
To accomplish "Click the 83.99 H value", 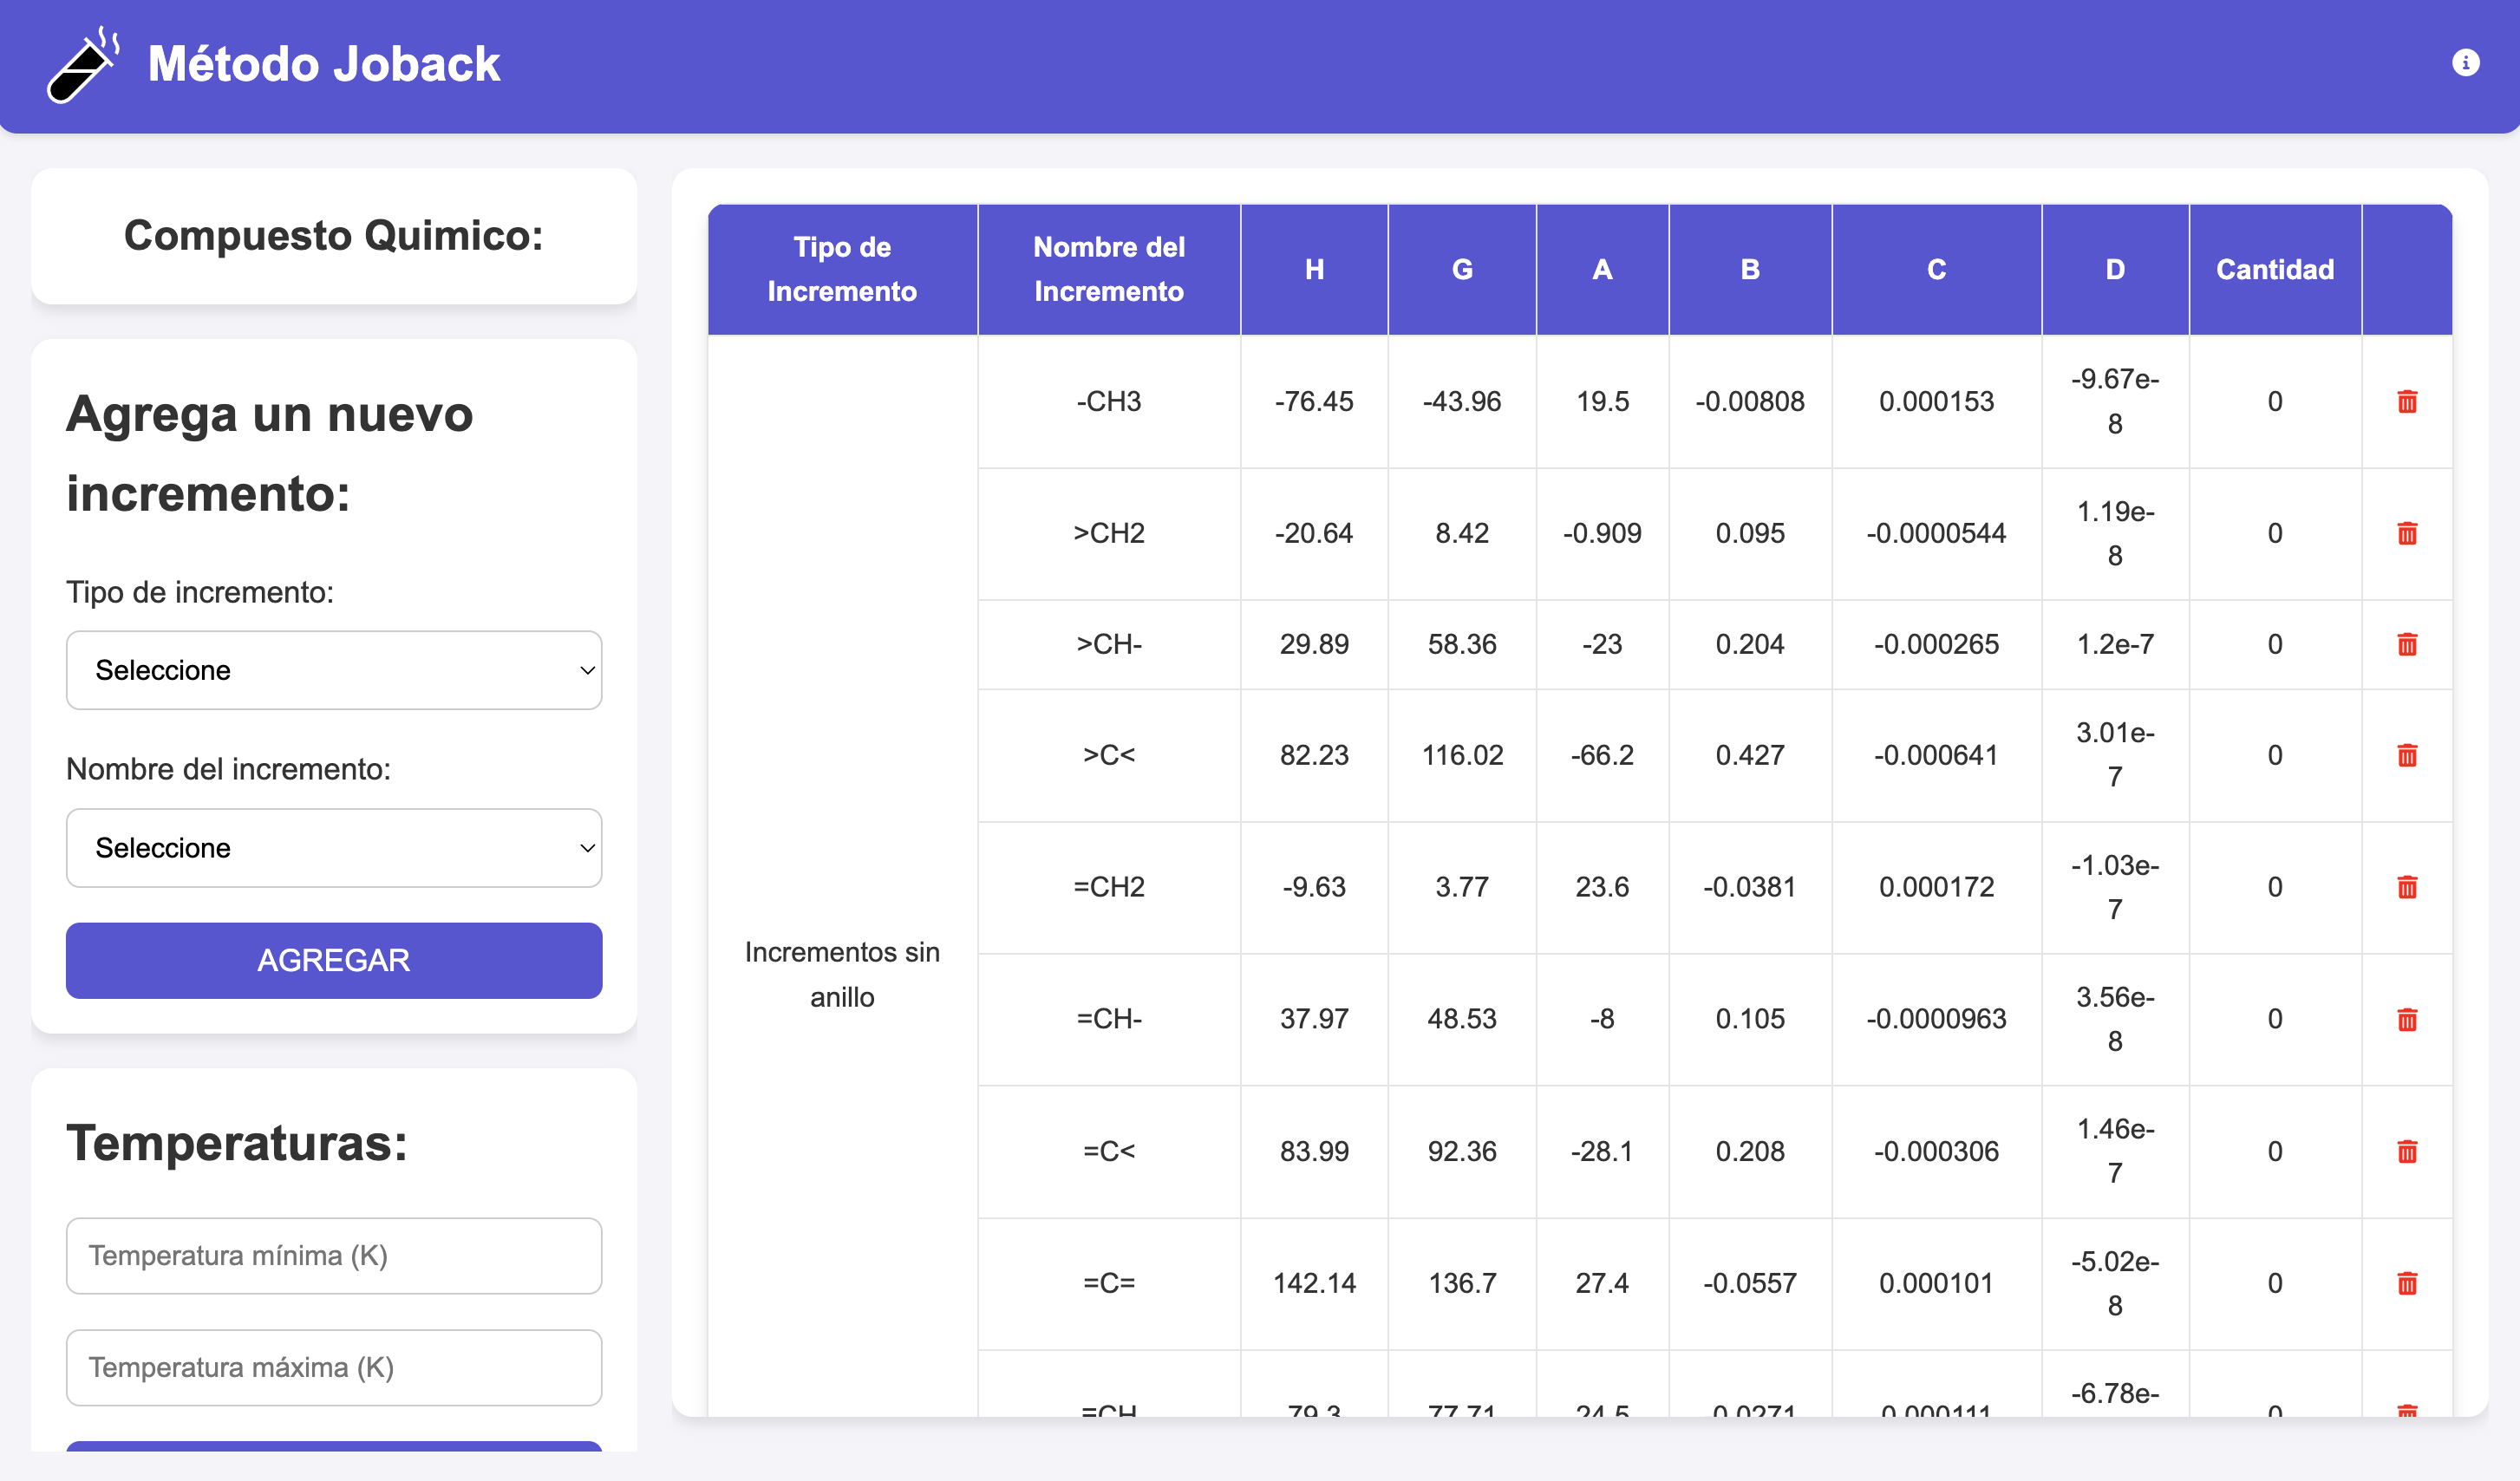I will tap(1314, 1151).
